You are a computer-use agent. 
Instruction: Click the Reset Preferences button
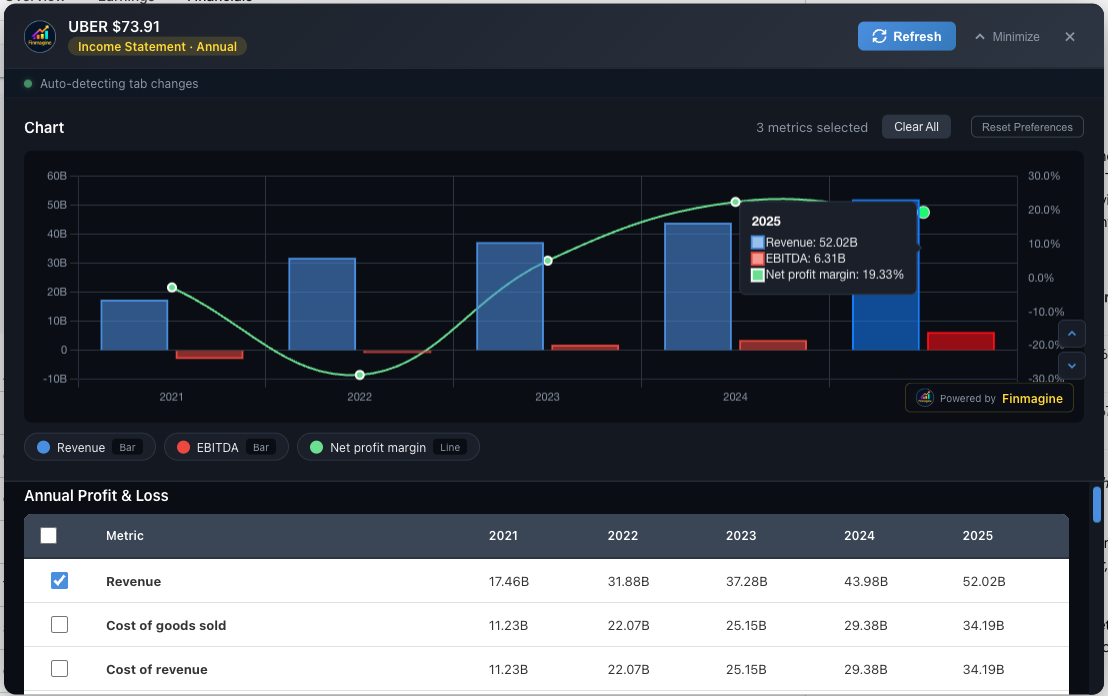(1027, 127)
